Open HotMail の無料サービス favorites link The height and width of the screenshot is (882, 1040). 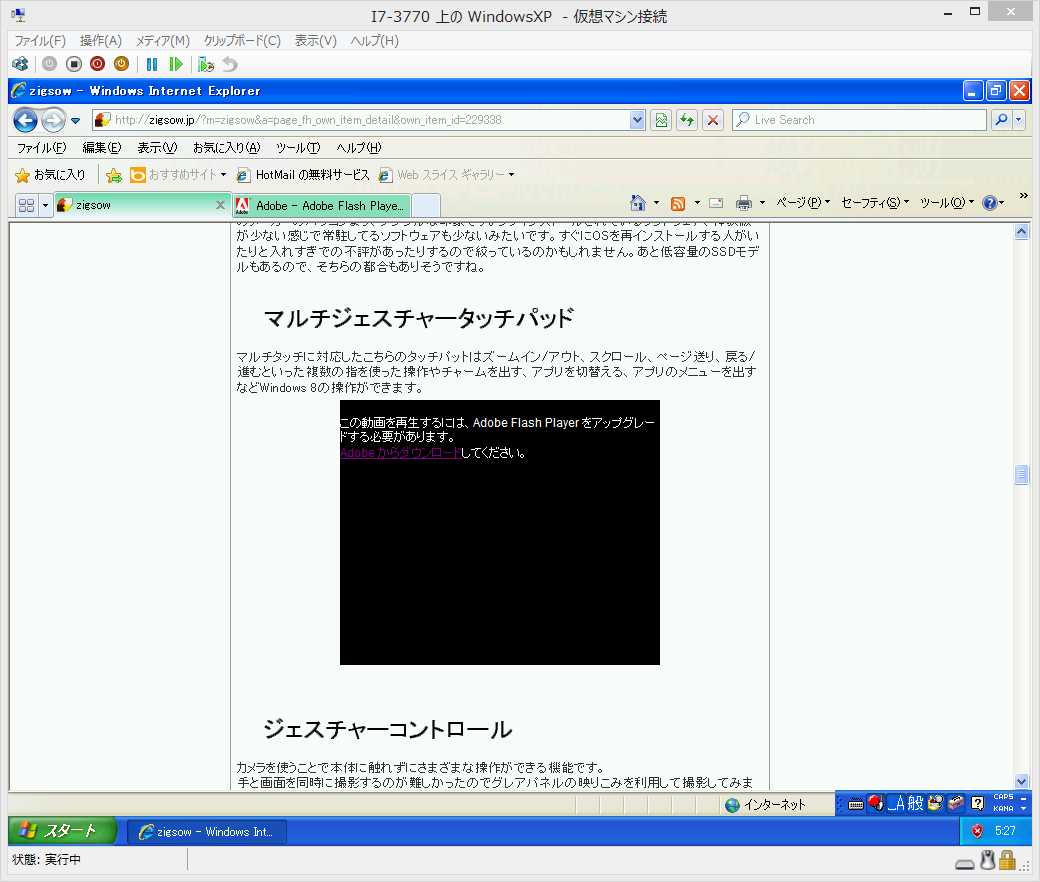tap(311, 175)
